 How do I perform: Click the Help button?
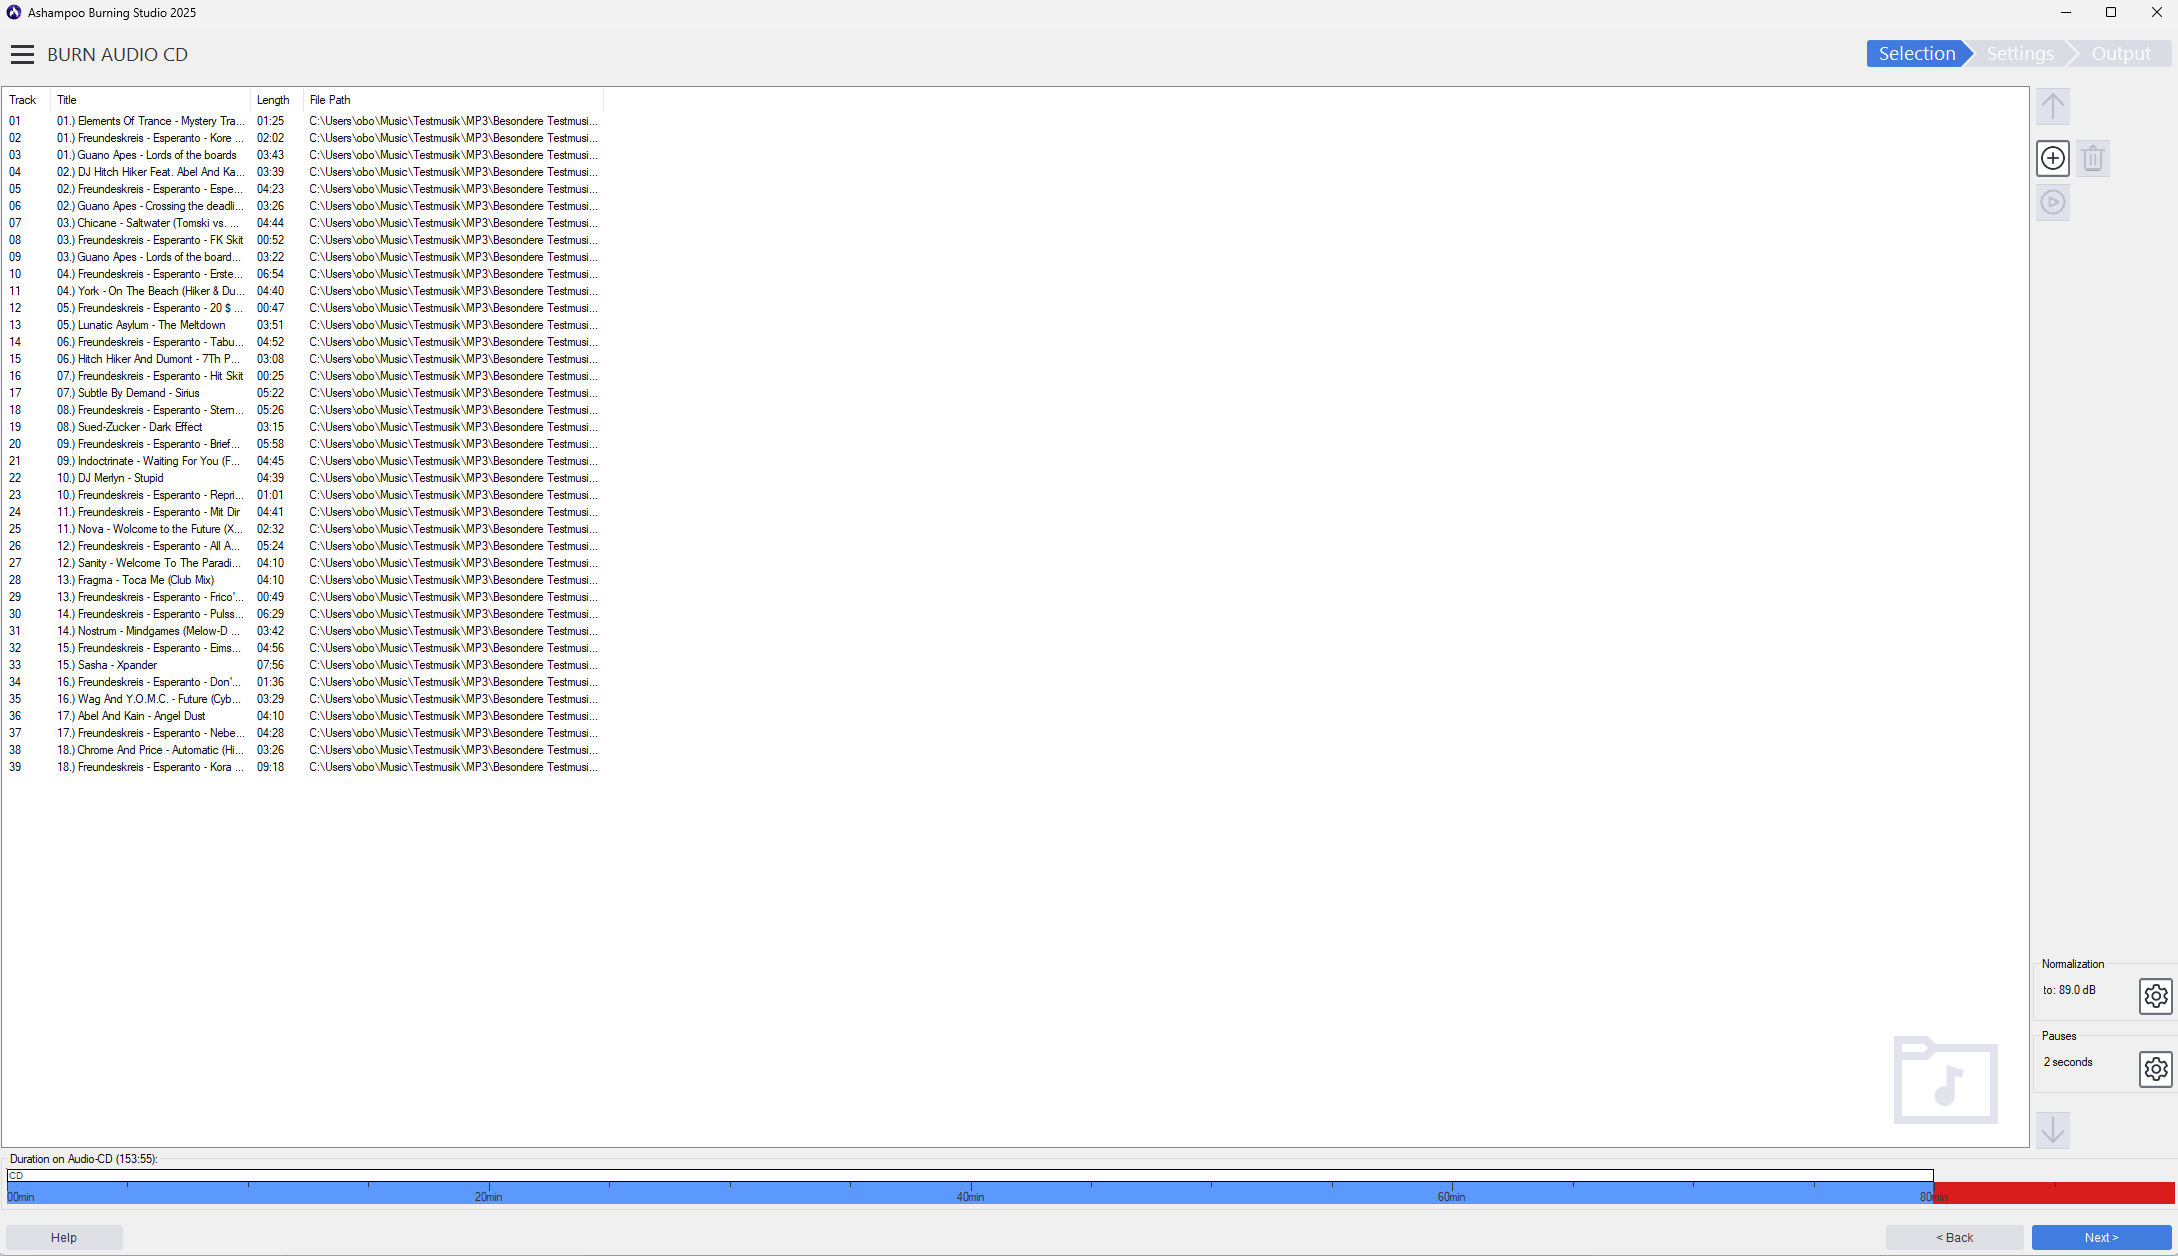(64, 1238)
